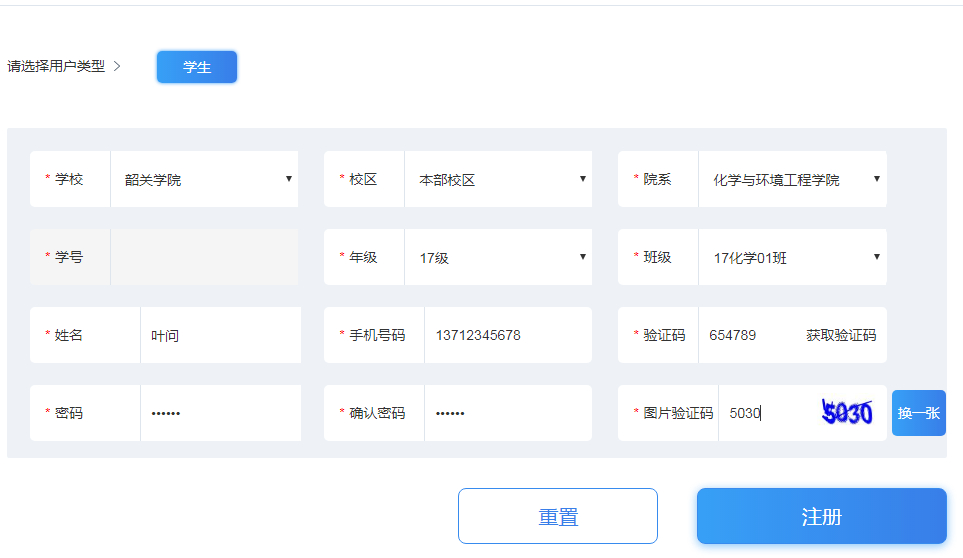The width and height of the screenshot is (963, 558).
Task: Focus the 手机号码 phone number field
Action: pos(507,336)
